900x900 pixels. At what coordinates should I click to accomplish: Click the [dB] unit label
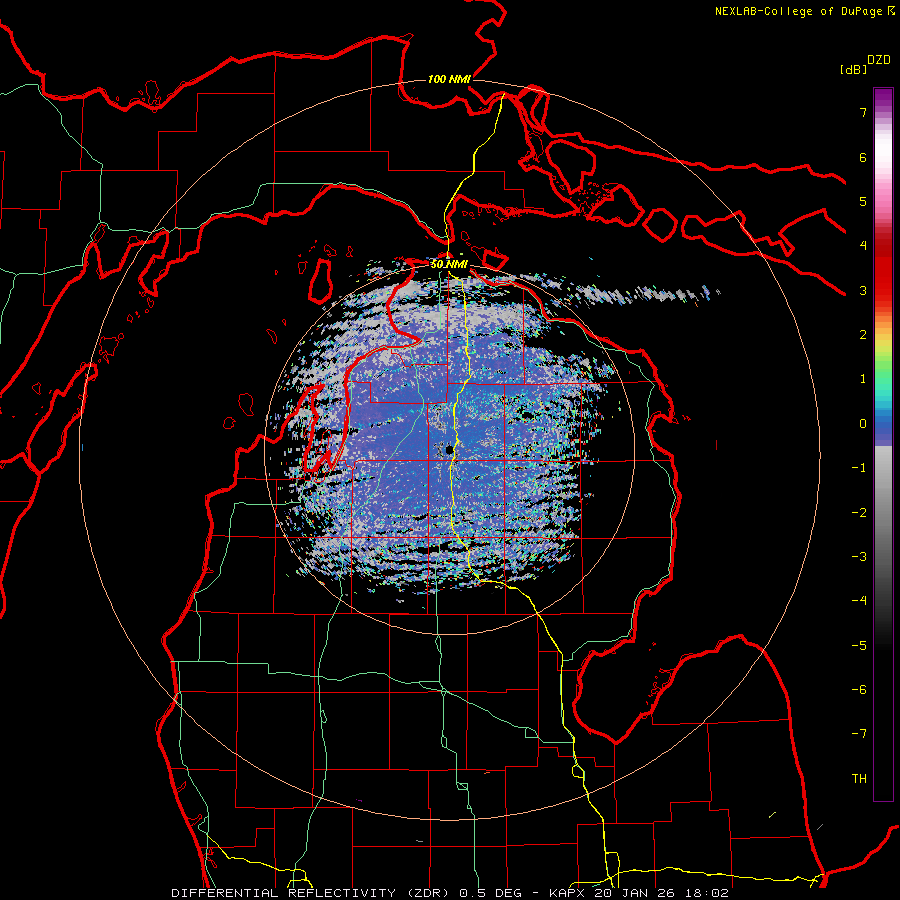853,69
